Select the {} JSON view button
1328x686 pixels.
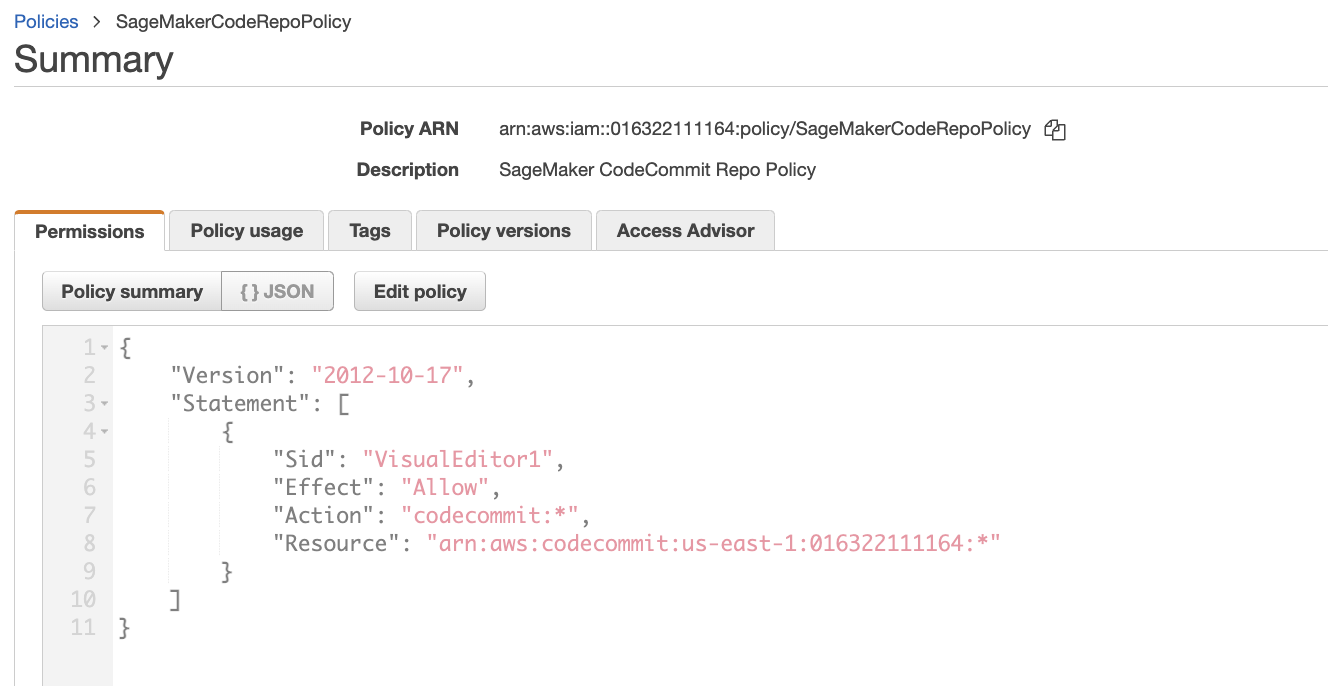click(x=277, y=291)
